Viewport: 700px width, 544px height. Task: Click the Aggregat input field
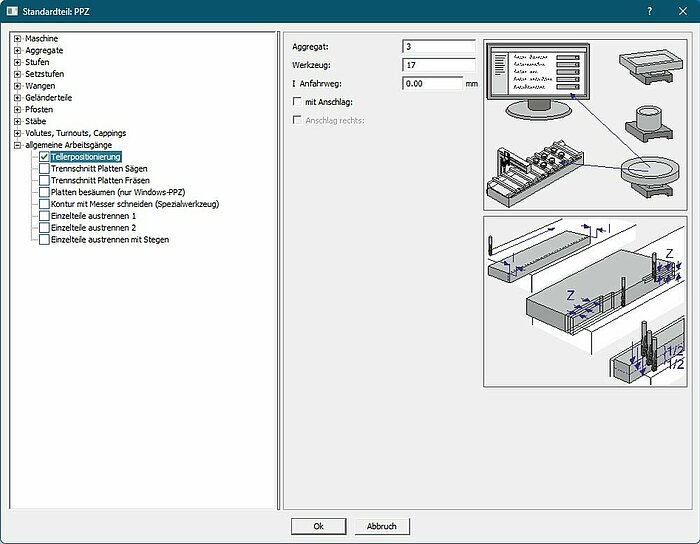(439, 46)
